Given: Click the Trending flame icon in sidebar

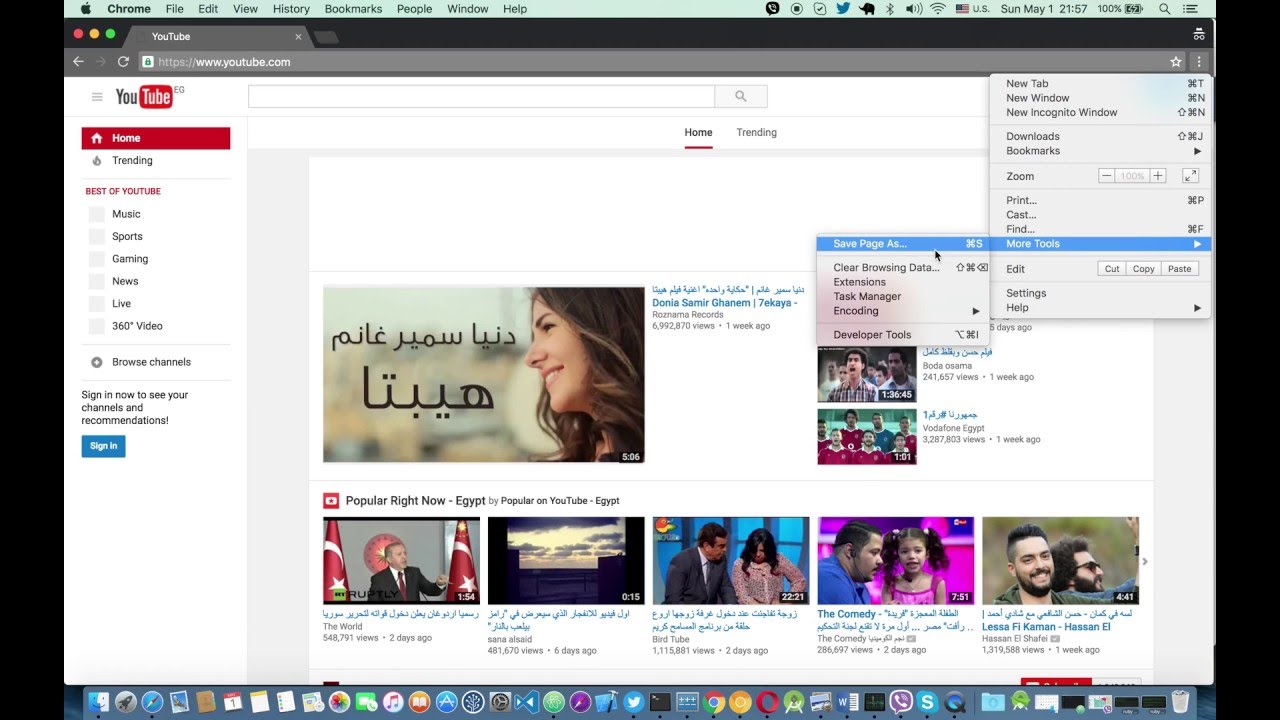Looking at the screenshot, I should (x=97, y=160).
